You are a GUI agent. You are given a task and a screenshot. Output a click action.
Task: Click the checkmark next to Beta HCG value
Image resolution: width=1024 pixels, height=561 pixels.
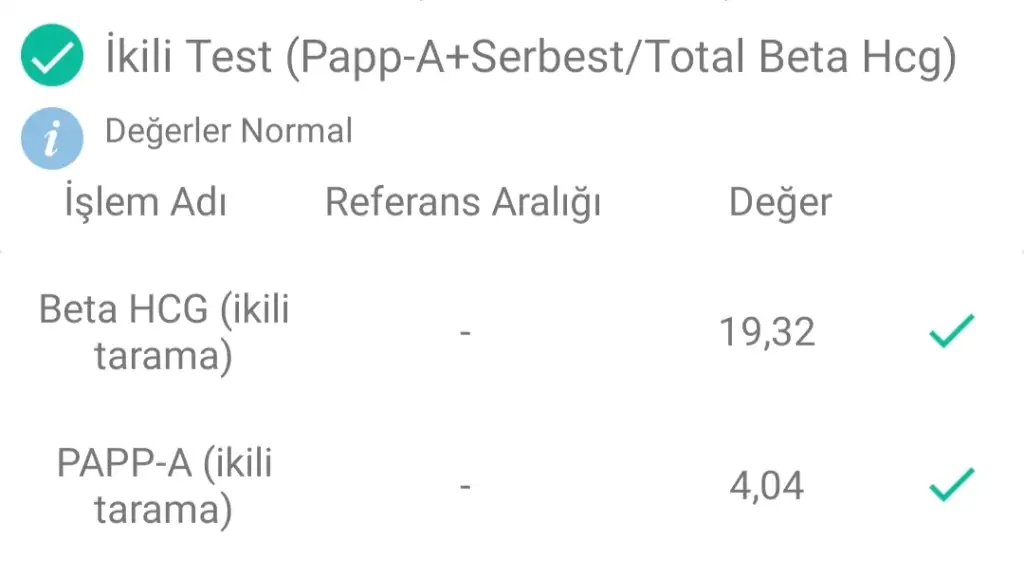[952, 330]
